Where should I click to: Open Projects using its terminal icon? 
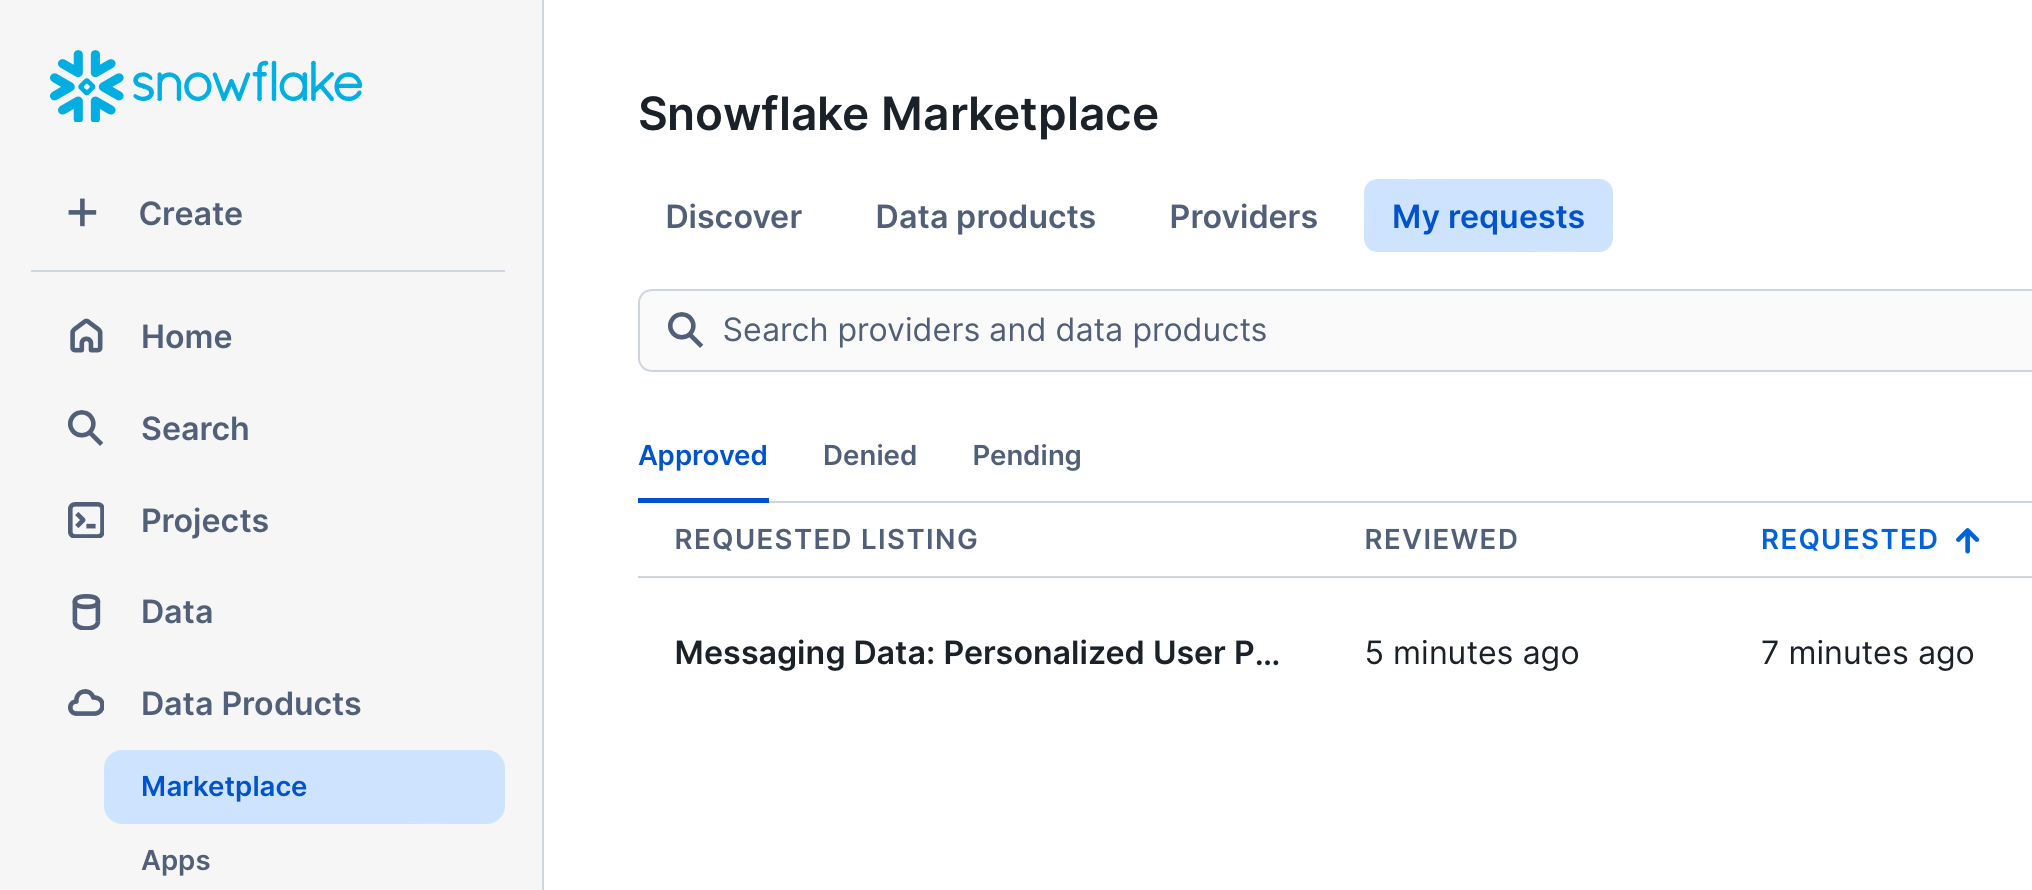[x=87, y=520]
